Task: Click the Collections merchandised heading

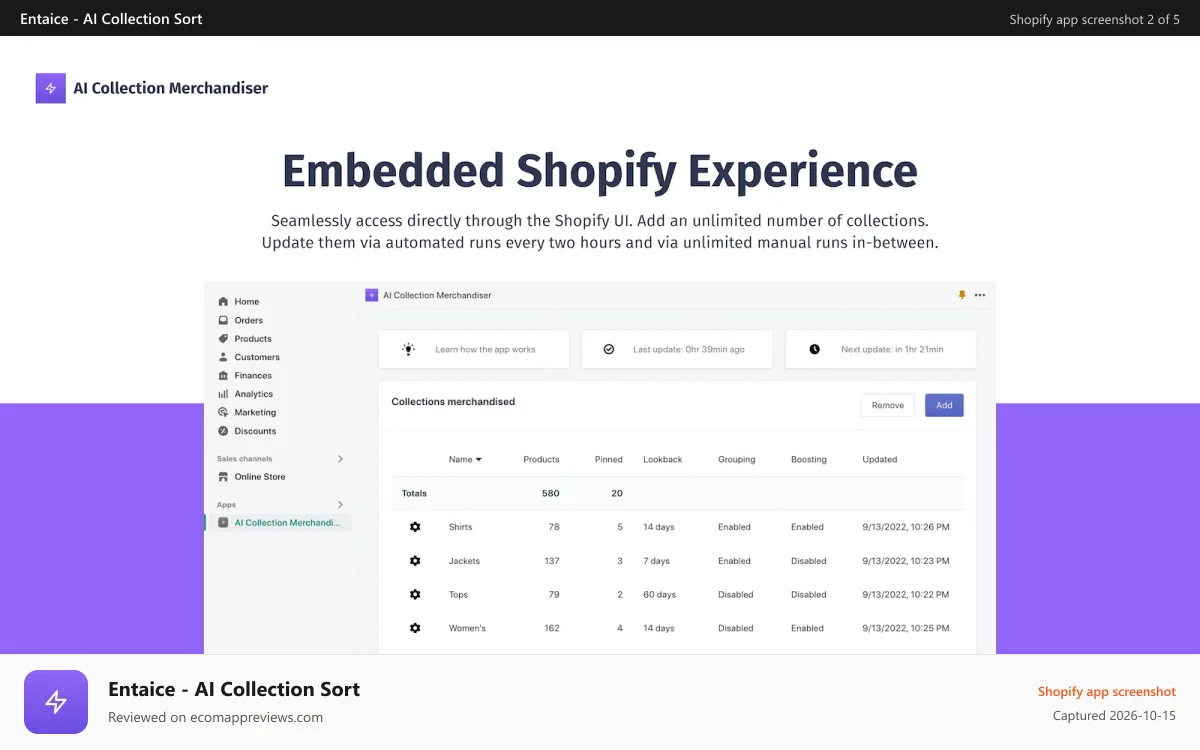Action: coord(453,402)
